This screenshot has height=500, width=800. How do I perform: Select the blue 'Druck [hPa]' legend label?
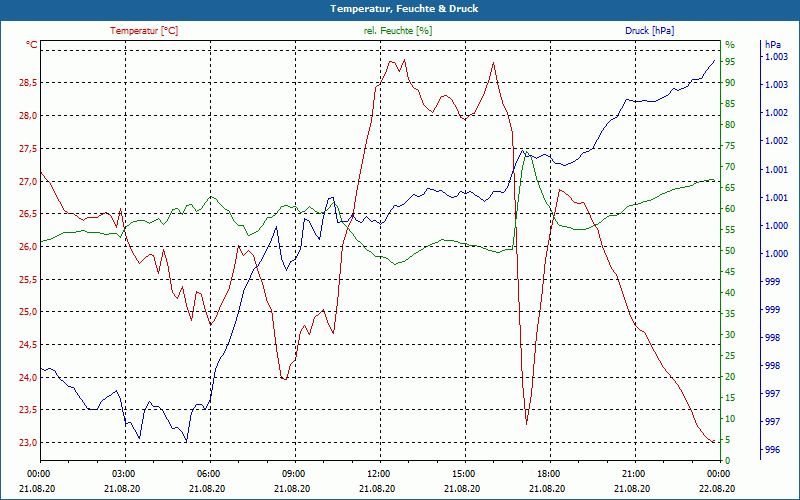[x=649, y=31]
